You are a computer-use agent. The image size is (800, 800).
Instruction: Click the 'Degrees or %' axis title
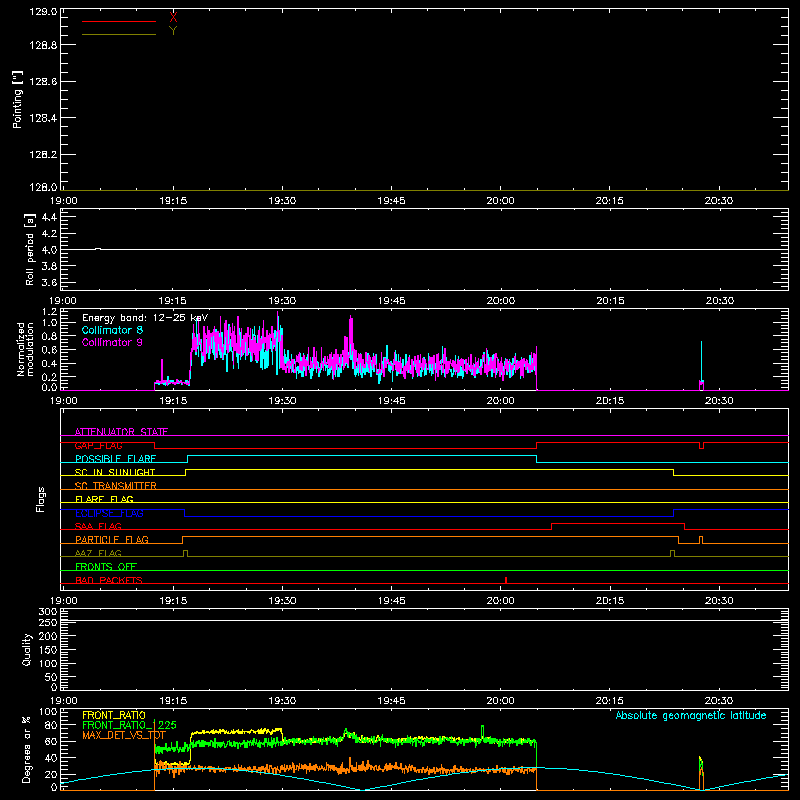pyautogui.click(x=27, y=749)
